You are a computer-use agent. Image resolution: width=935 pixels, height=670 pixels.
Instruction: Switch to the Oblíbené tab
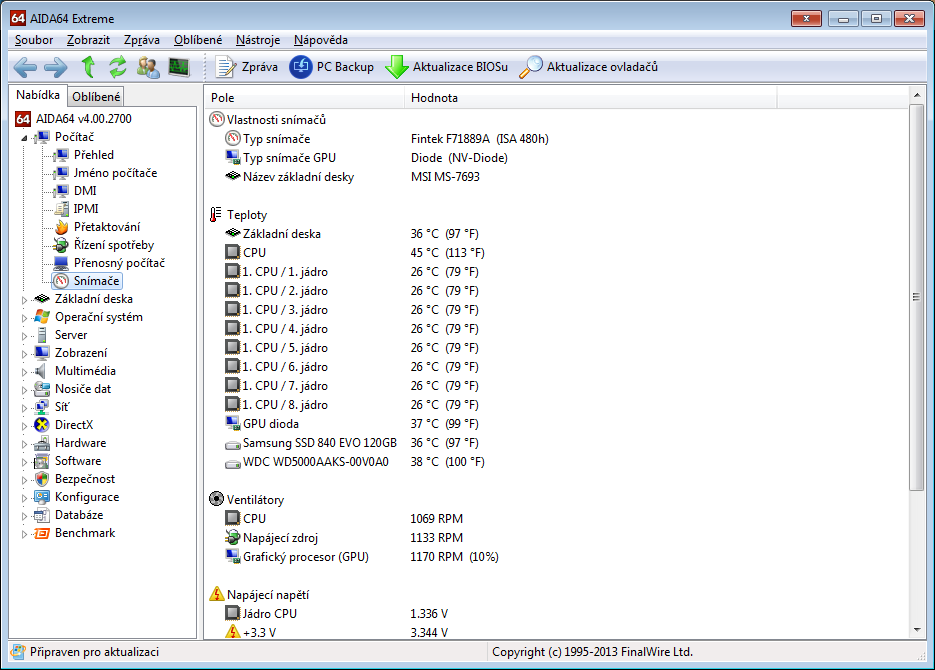96,97
